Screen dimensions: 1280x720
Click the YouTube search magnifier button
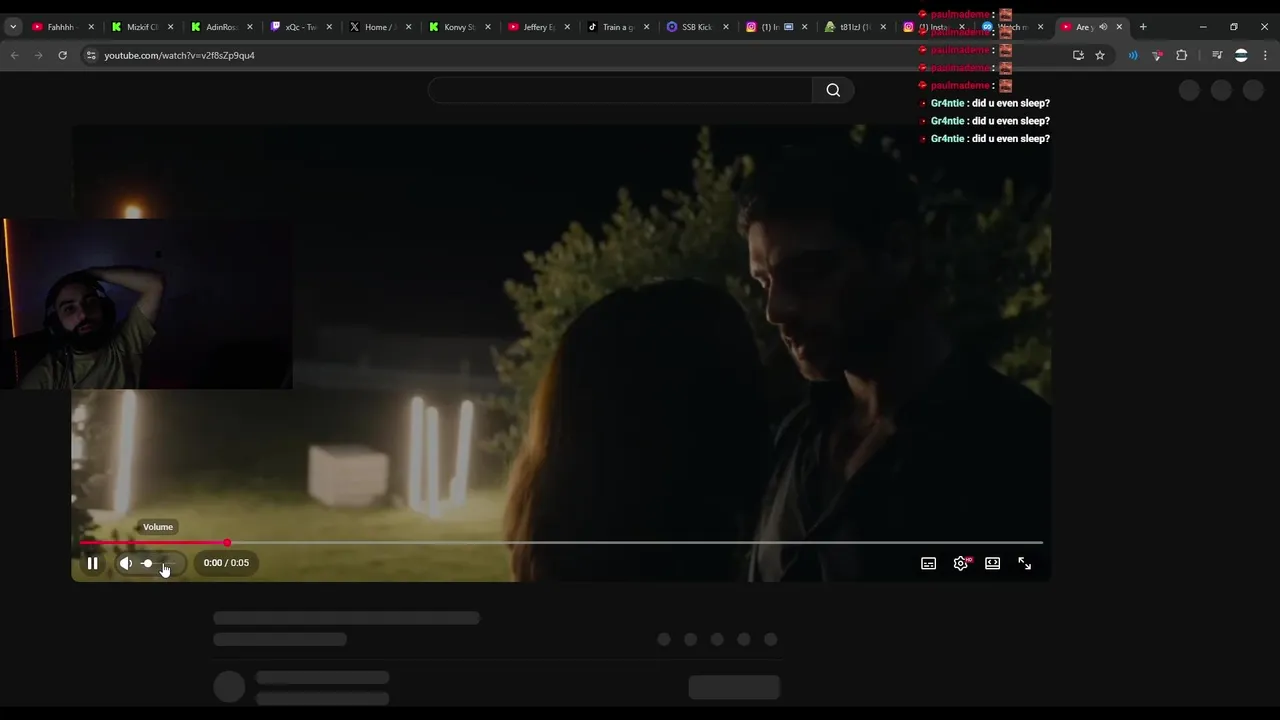(833, 90)
